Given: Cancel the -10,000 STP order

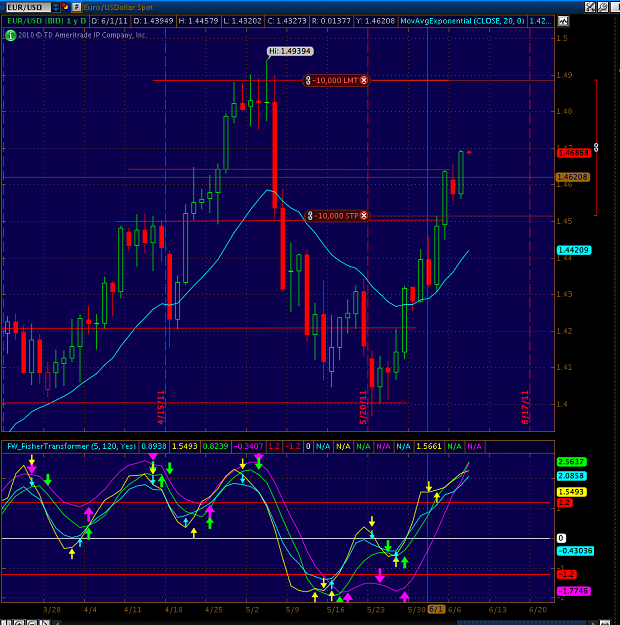Looking at the screenshot, I should (x=364, y=216).
